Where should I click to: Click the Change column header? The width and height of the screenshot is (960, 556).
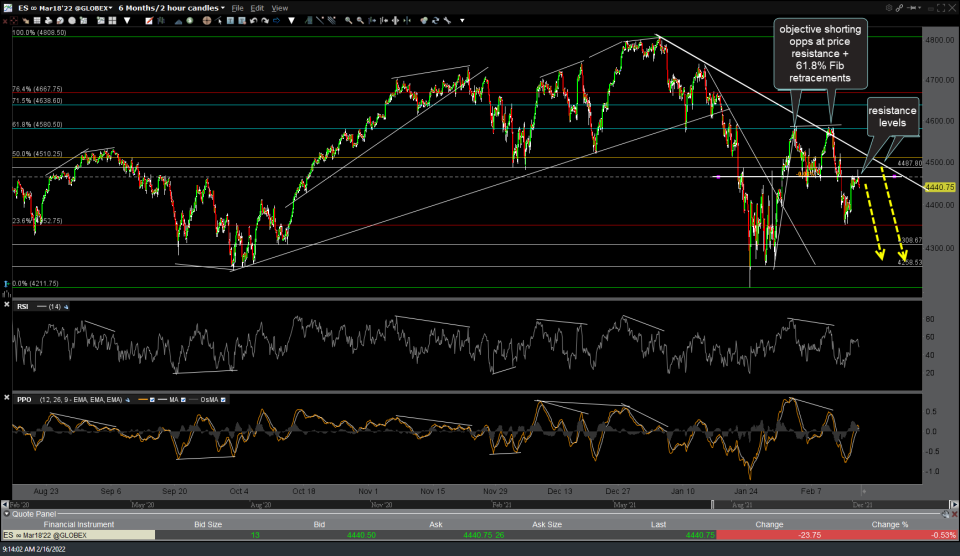769,524
